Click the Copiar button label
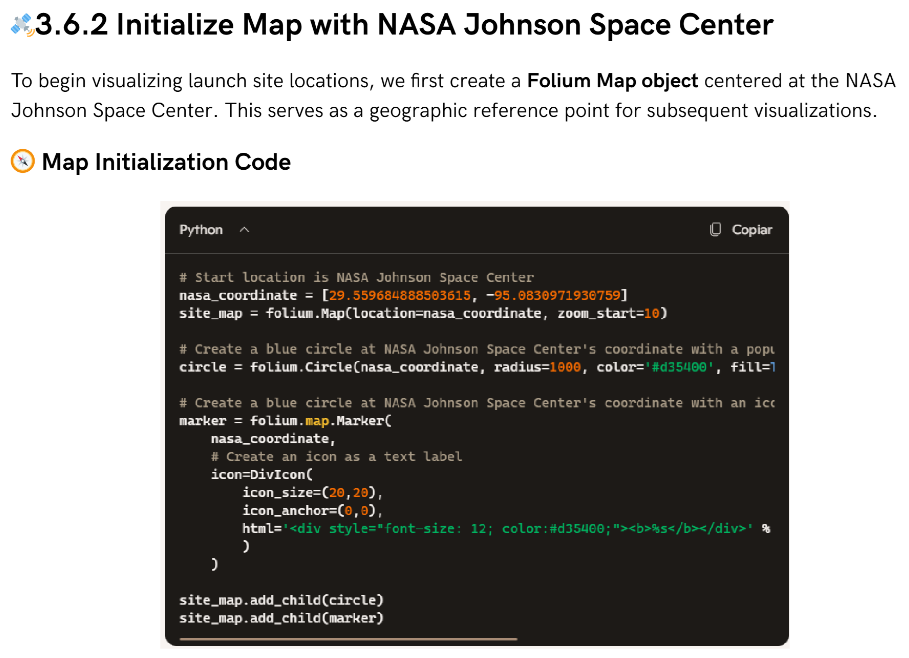The image size is (909, 658). coord(752,230)
